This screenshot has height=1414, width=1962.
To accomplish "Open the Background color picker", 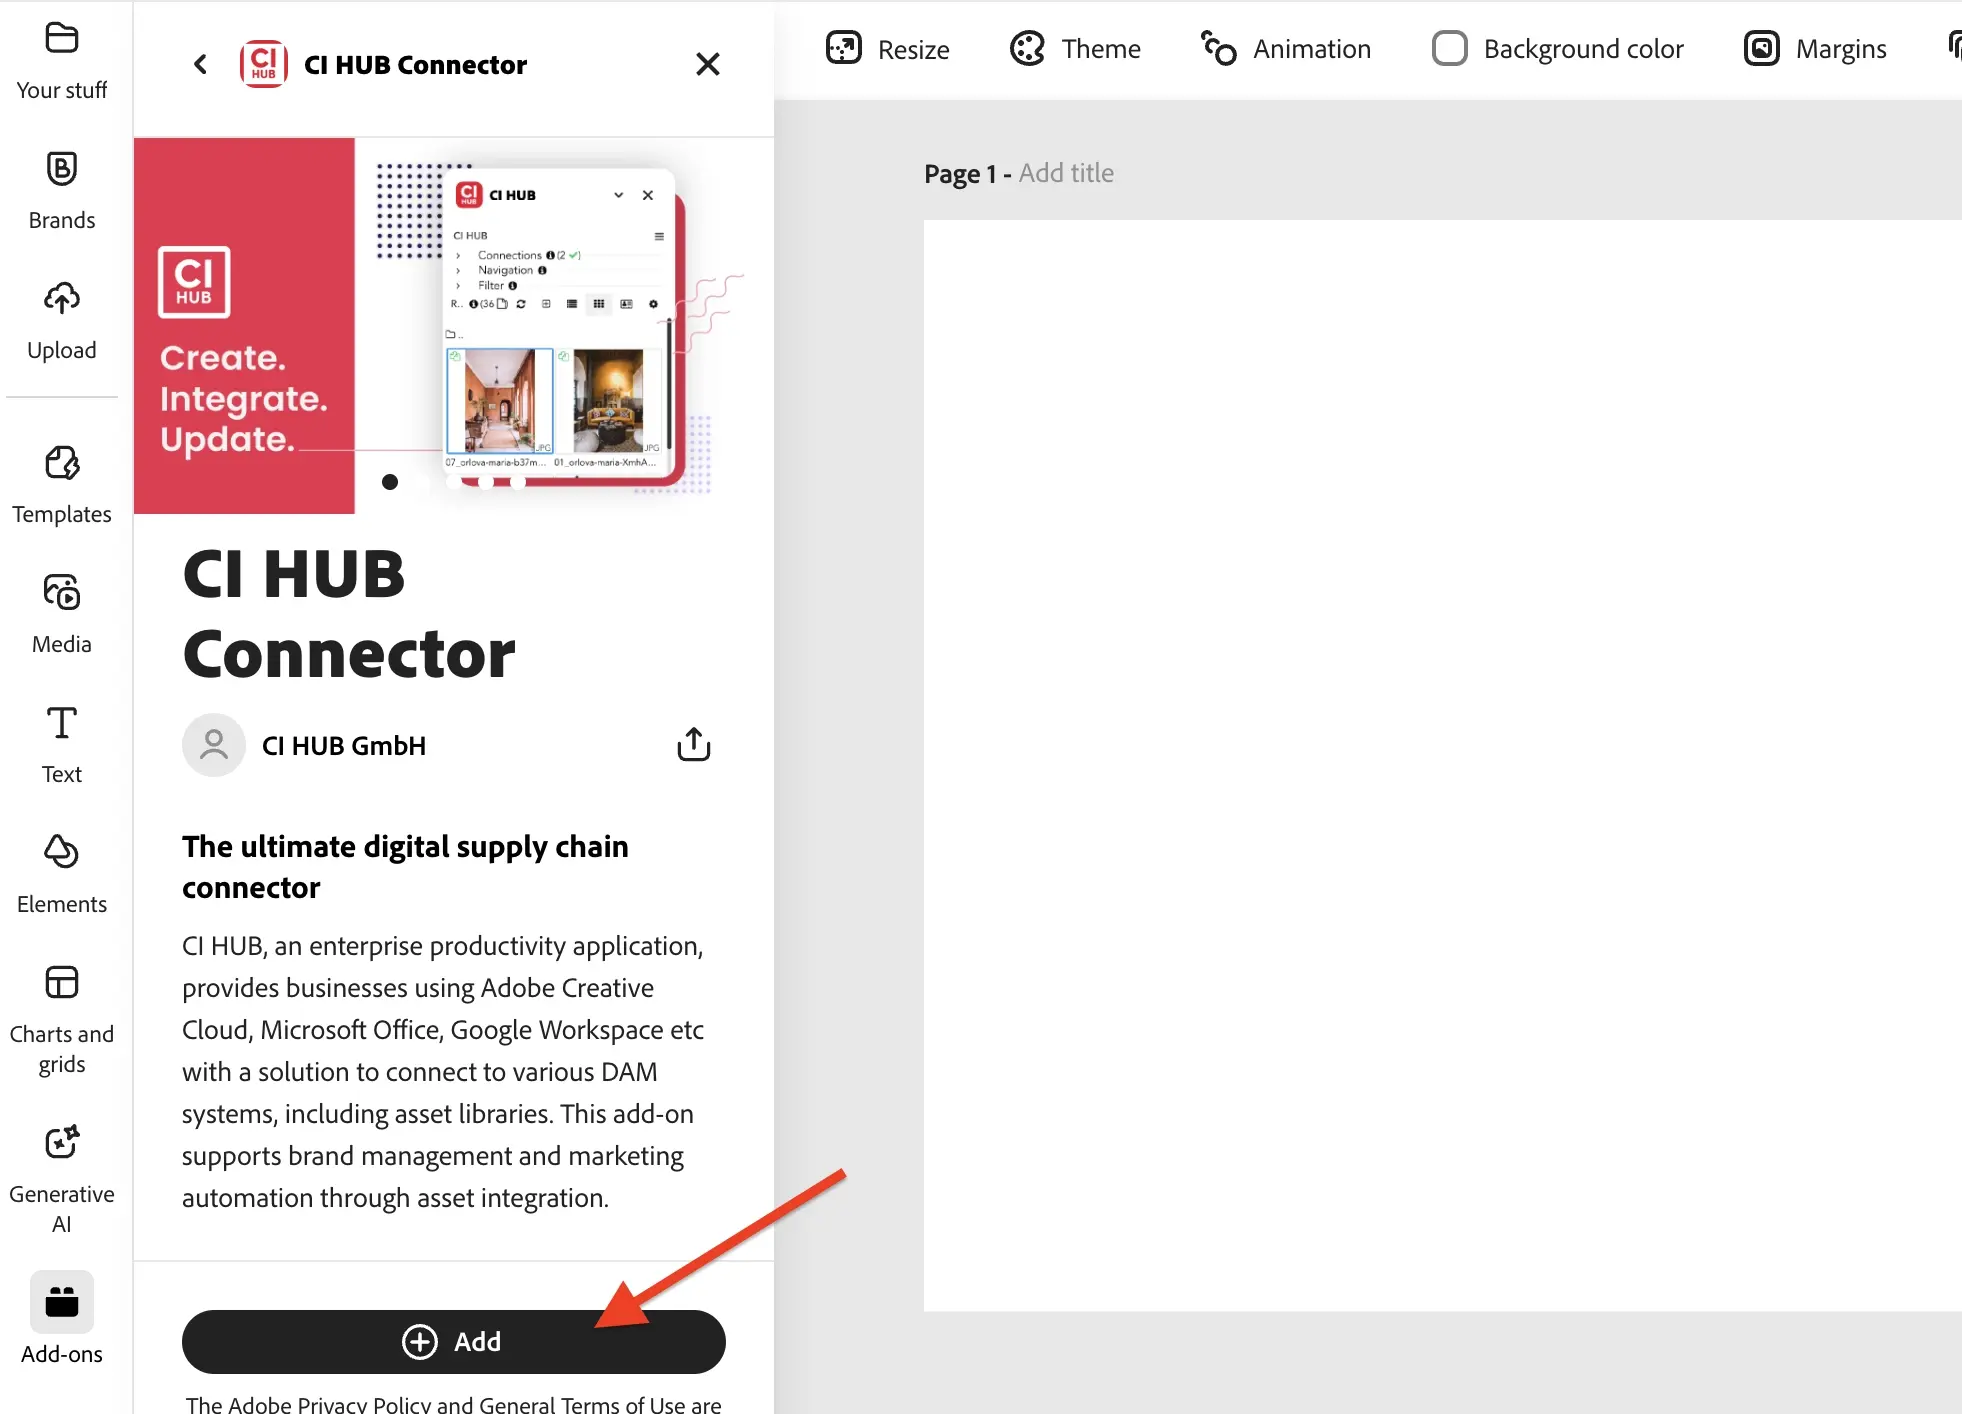I will (1558, 49).
